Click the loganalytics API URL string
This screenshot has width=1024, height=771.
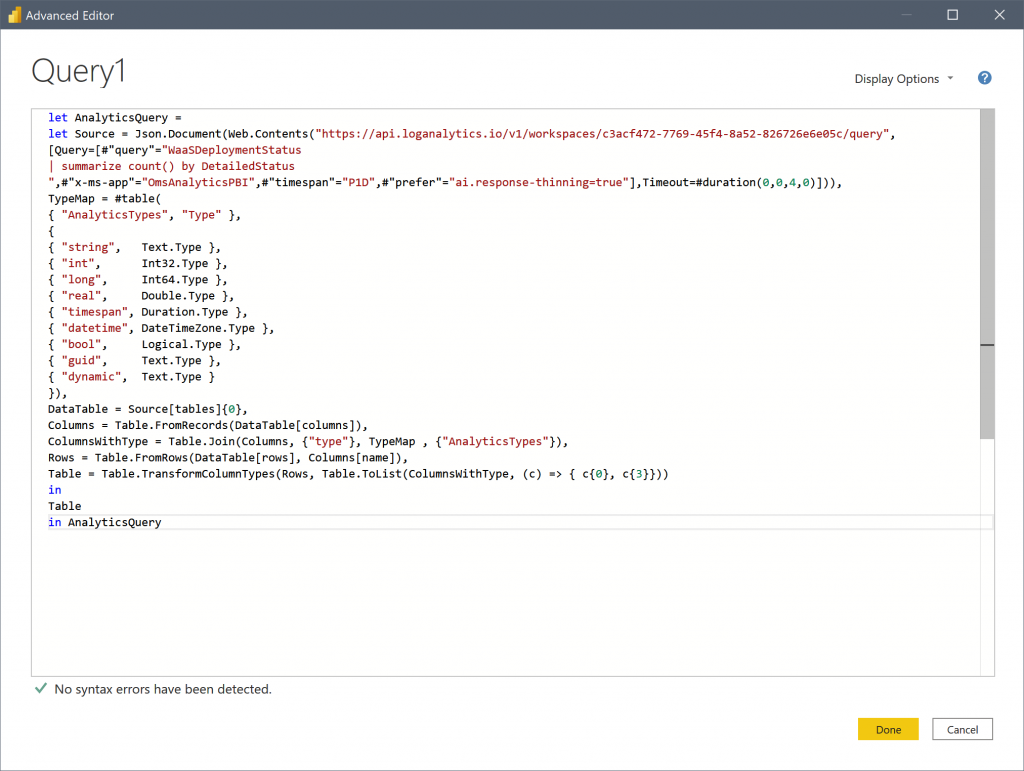click(602, 134)
